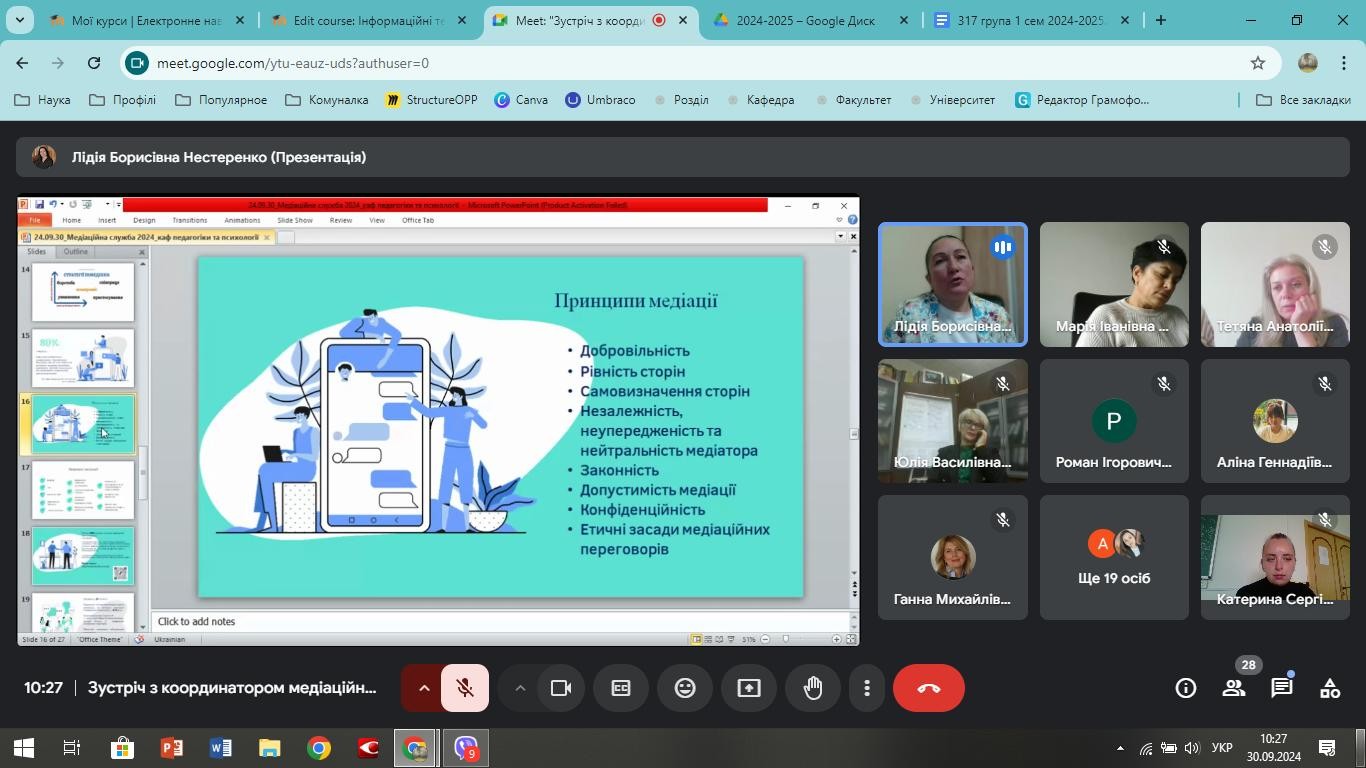The image size is (1366, 768).
Task: Open PowerPoint from the Windows taskbar
Action: point(171,748)
